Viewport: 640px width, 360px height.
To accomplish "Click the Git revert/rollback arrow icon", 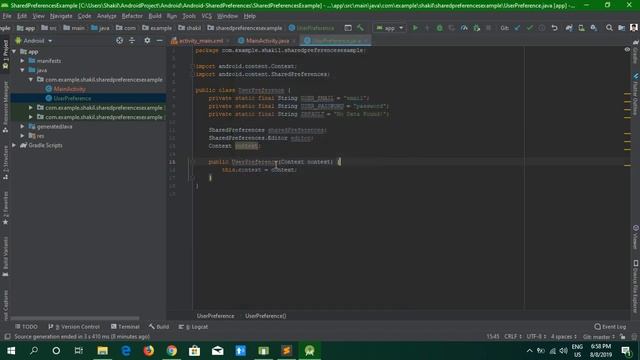I will [x=554, y=28].
